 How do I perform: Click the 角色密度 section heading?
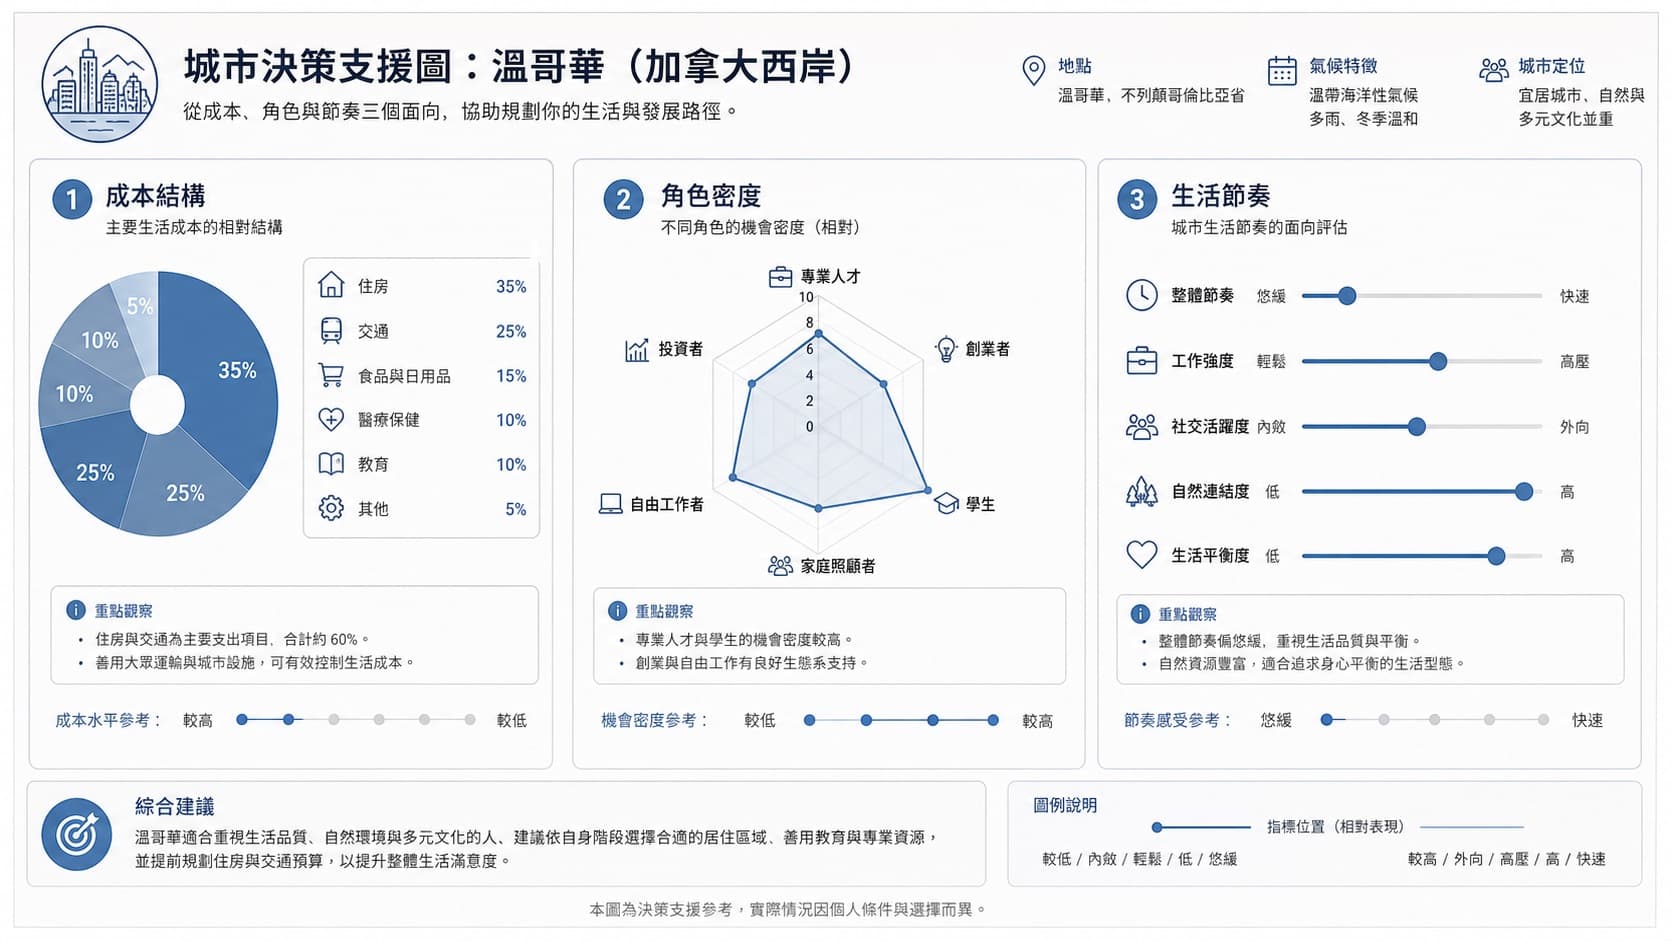(711, 196)
